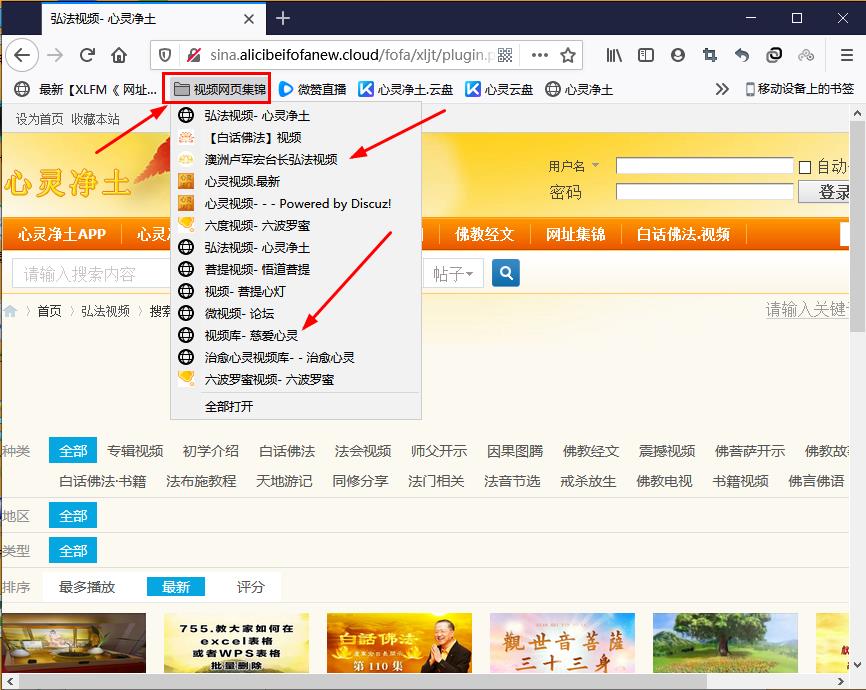Open 心灵净土.云盘 bookmark
This screenshot has height=690, width=866.
[405, 89]
